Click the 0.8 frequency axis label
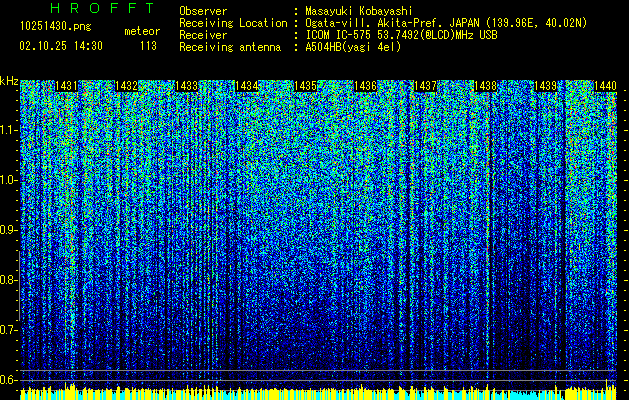The width and height of the screenshot is (629, 400). pos(8,280)
